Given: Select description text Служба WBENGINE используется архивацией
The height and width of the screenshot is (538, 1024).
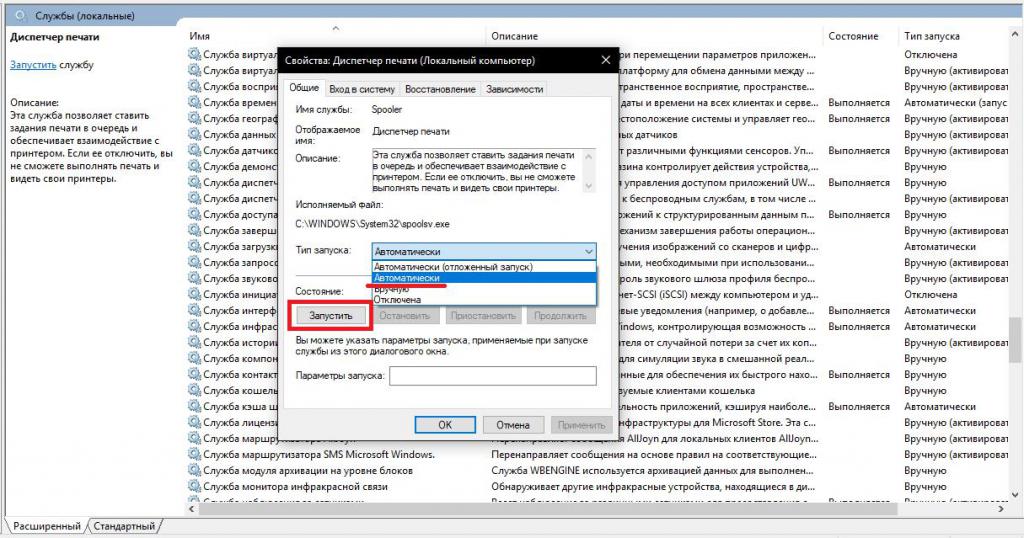Looking at the screenshot, I should point(652,470).
